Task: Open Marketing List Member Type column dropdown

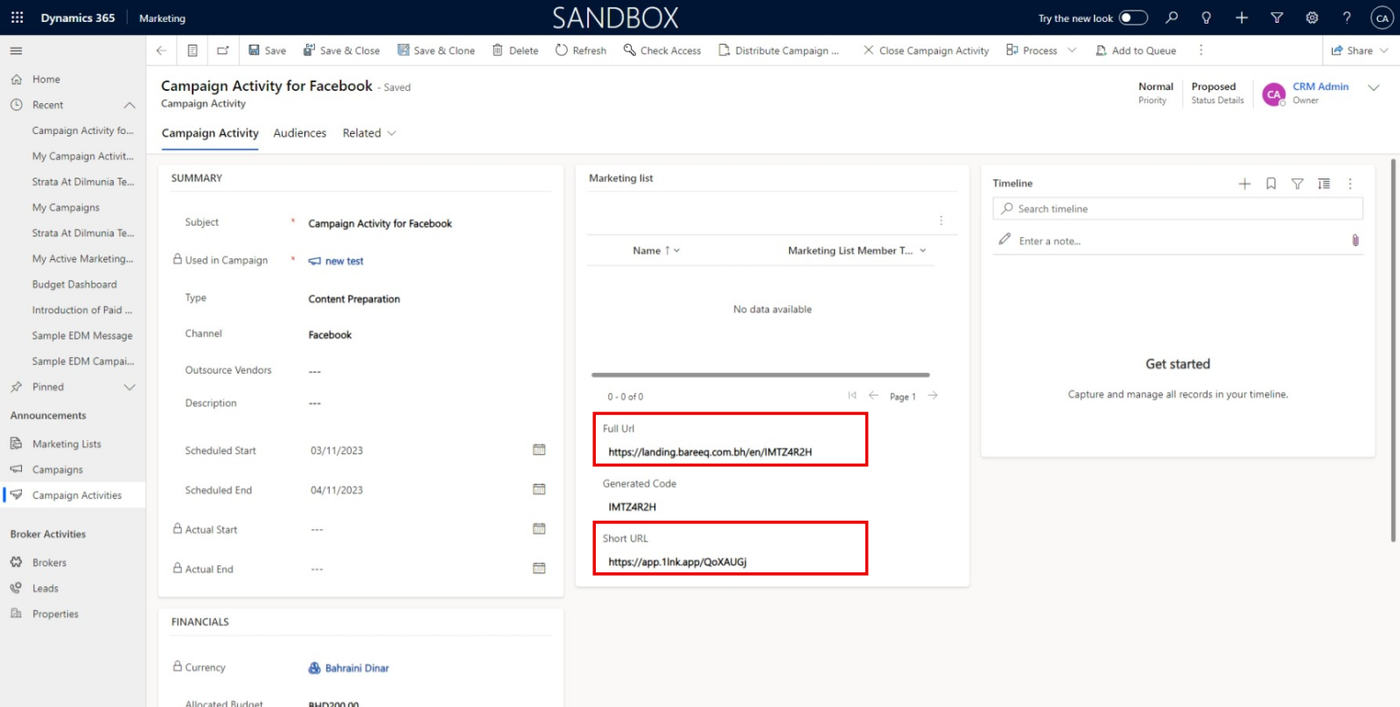Action: coord(922,251)
